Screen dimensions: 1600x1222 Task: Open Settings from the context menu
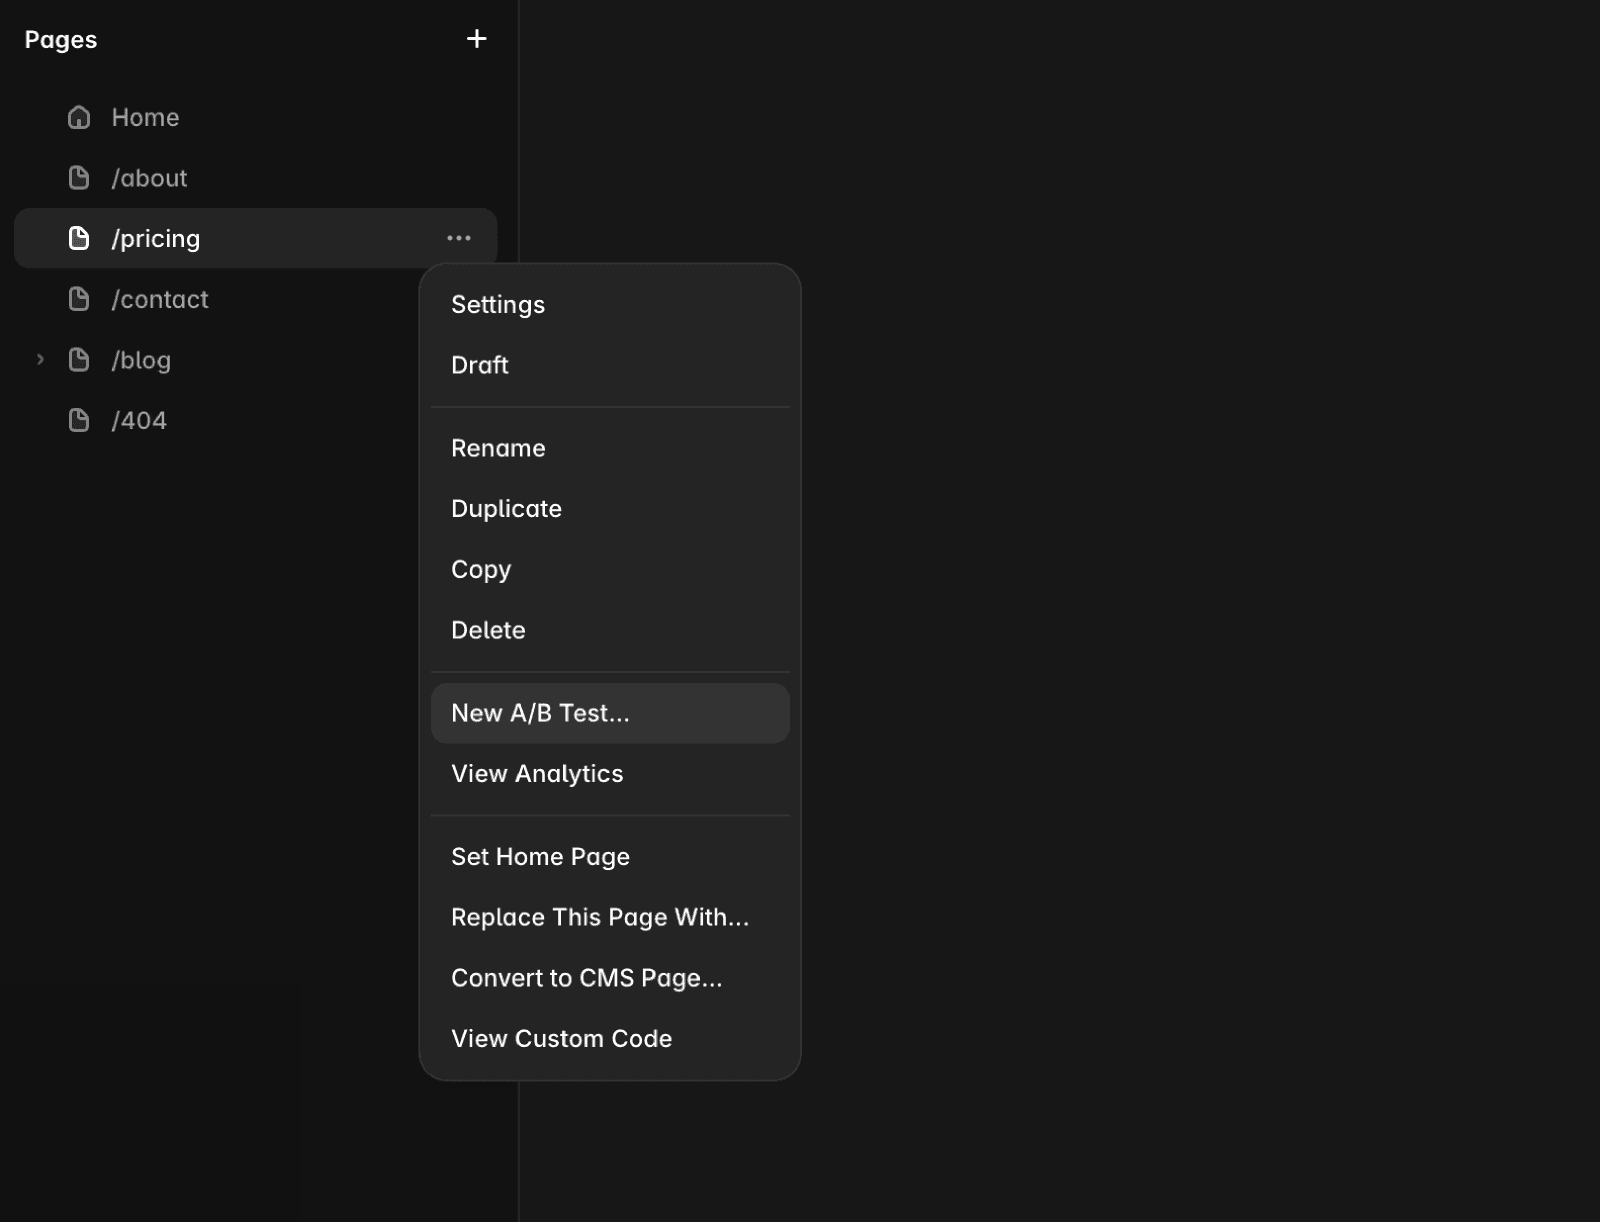point(610,304)
